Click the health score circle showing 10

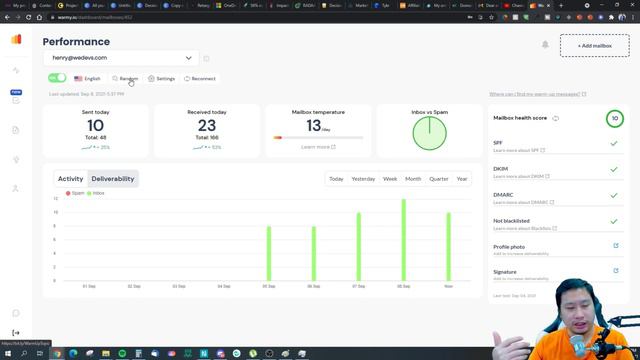pyautogui.click(x=615, y=118)
